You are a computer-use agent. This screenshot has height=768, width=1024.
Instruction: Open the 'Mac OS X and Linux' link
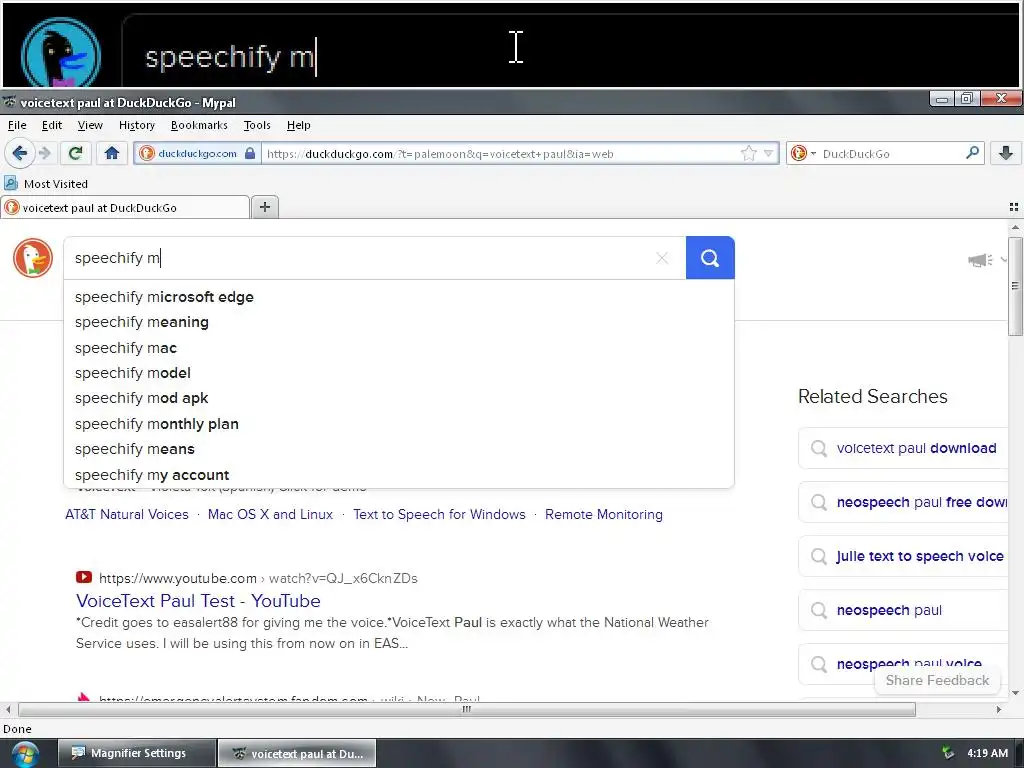(270, 515)
